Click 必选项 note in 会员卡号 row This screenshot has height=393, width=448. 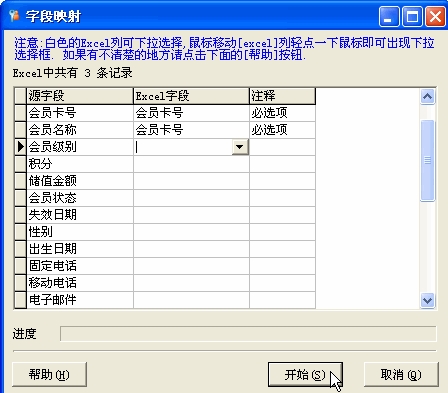(282, 113)
